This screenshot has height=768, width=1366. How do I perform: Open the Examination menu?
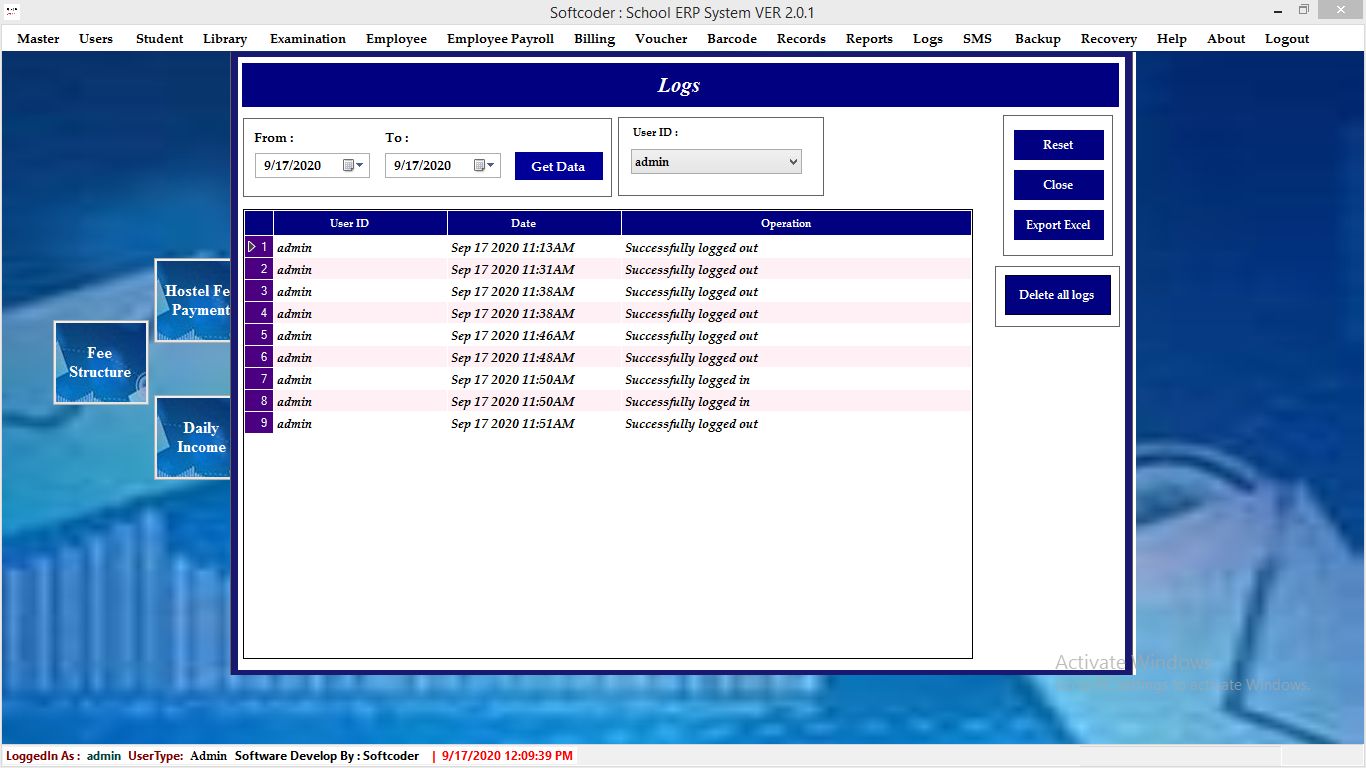click(x=307, y=39)
